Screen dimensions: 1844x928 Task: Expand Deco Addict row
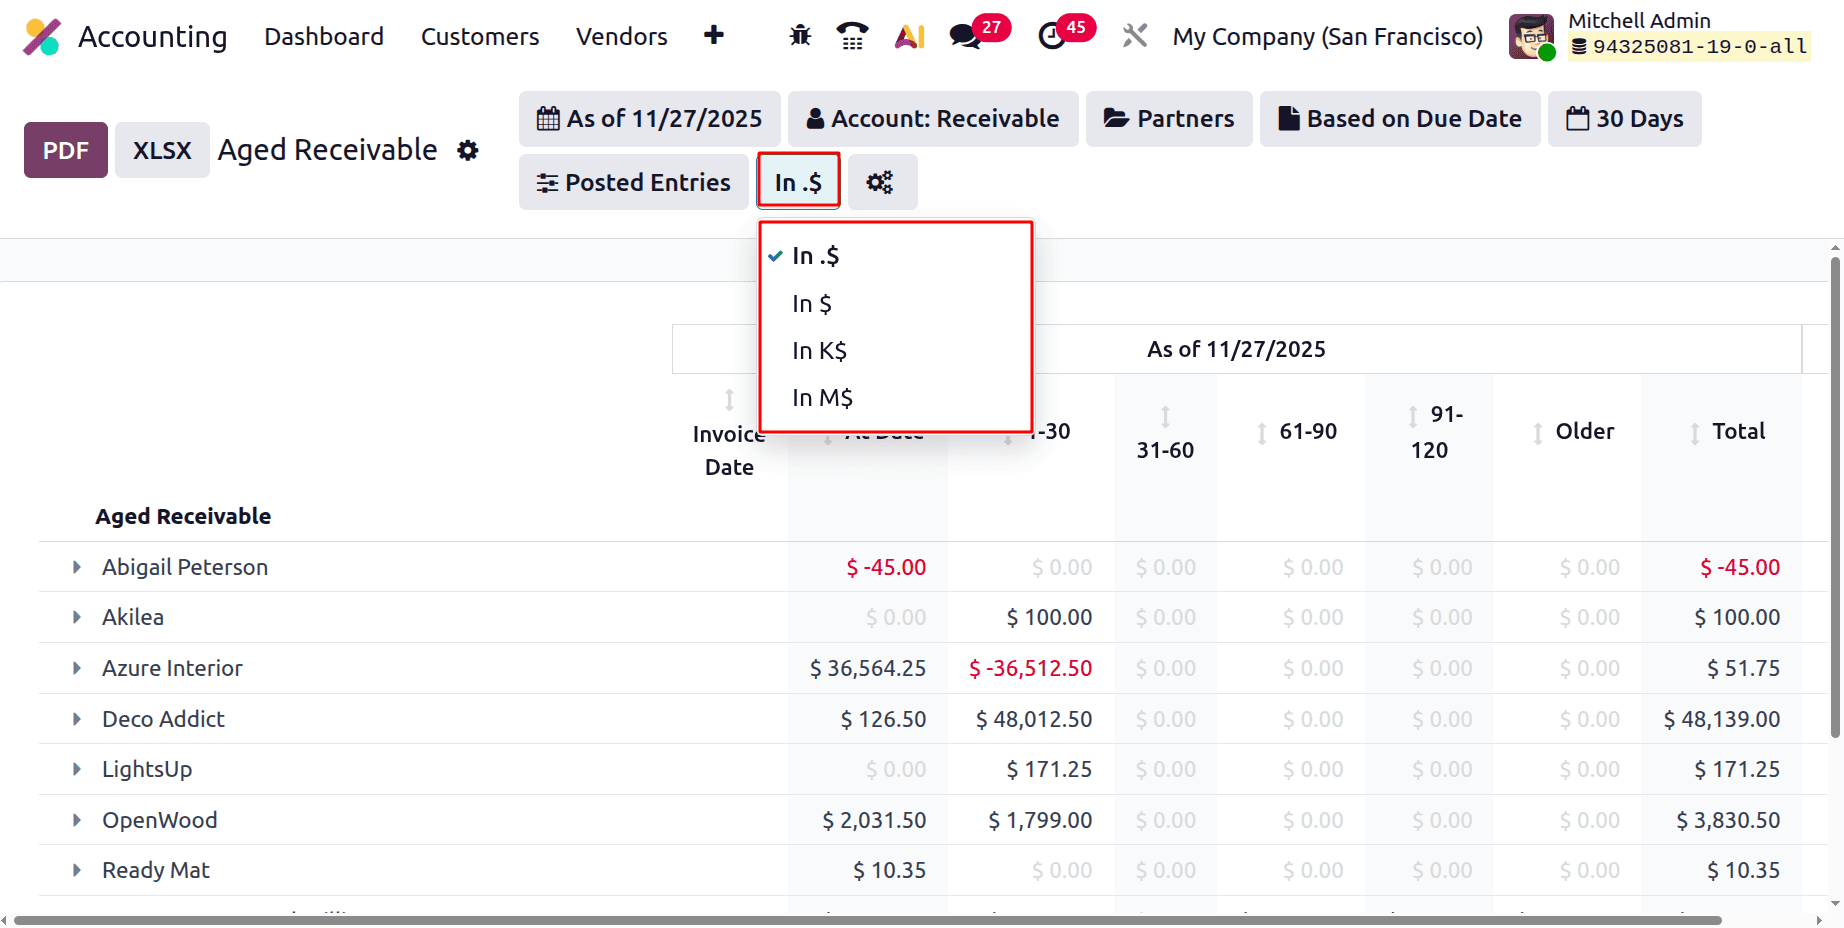tap(77, 719)
